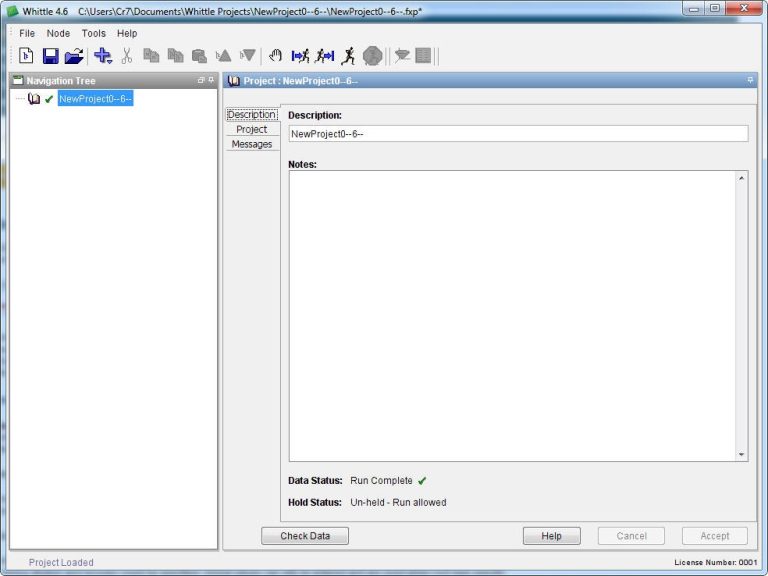Pin the Project panel with its pin icon
Image resolution: width=768 pixels, height=576 pixels.
tap(750, 79)
